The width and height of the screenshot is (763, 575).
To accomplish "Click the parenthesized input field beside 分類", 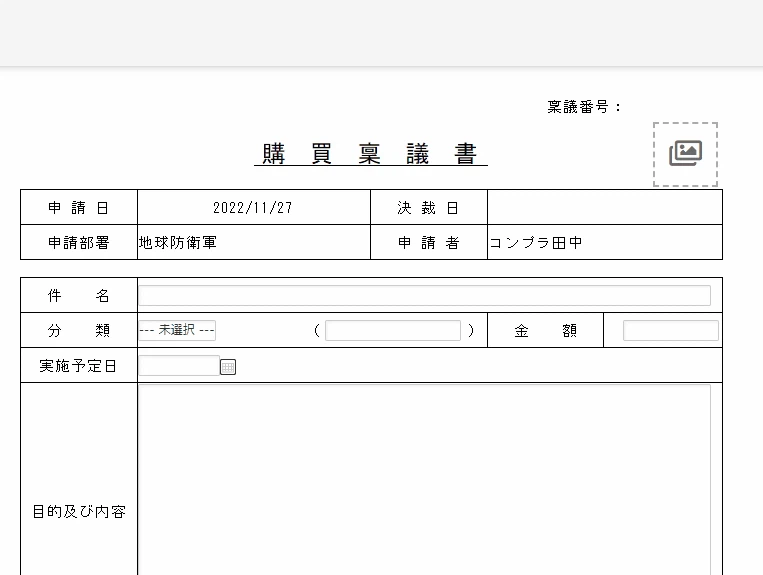I will coord(393,330).
